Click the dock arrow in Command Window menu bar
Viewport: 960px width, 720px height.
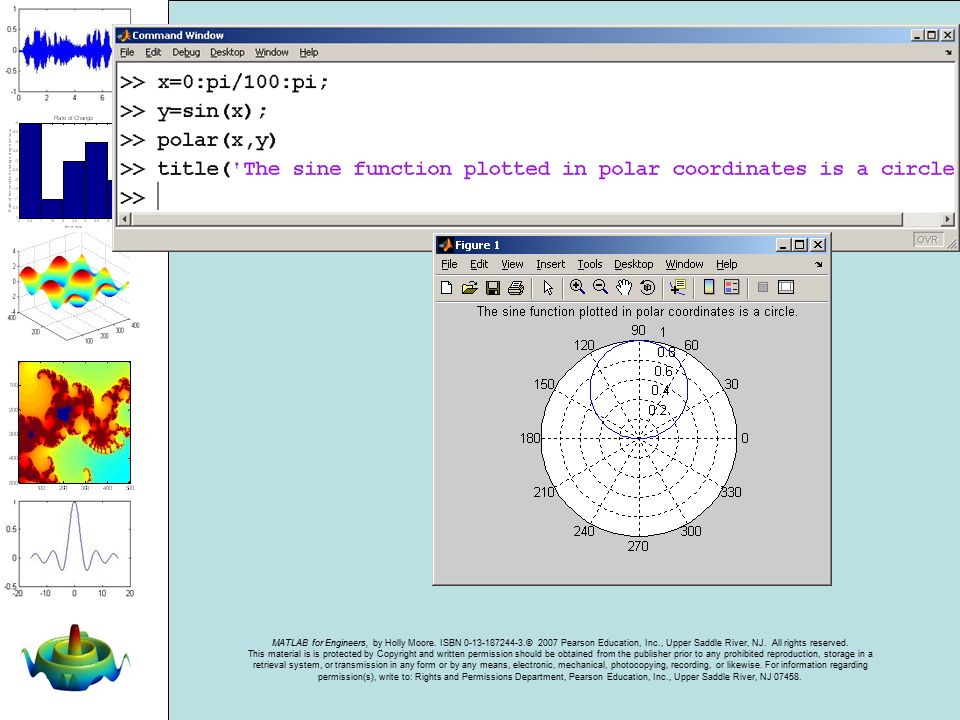click(x=948, y=53)
